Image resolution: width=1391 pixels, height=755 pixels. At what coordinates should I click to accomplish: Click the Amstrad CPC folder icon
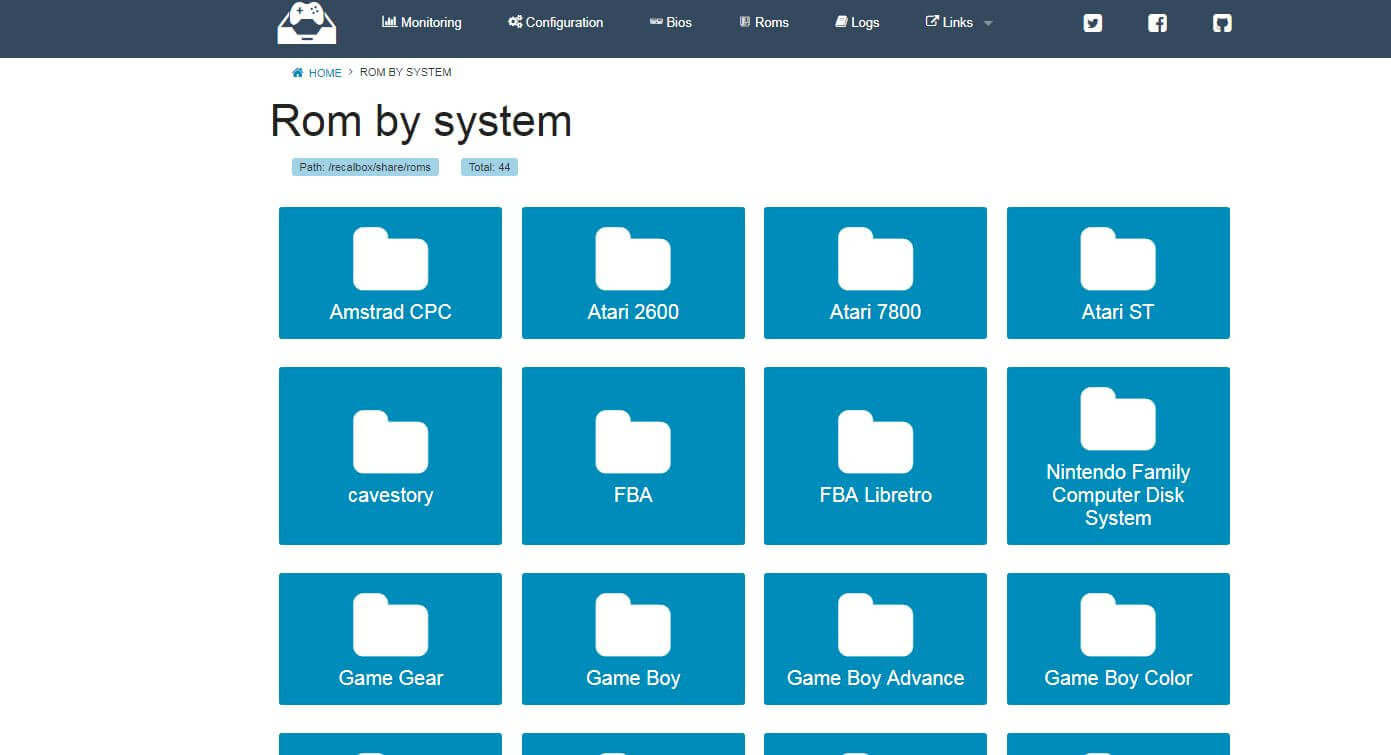coord(390,259)
